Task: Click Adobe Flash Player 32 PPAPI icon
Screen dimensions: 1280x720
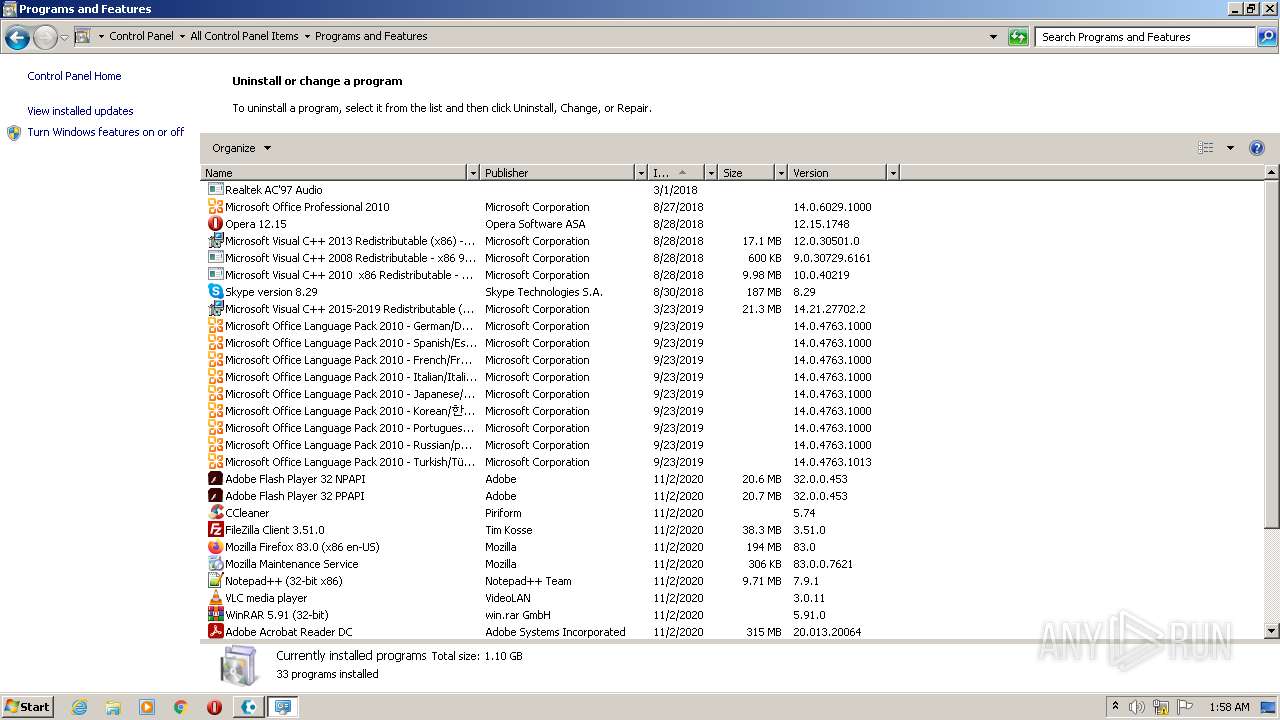Action: [x=215, y=495]
